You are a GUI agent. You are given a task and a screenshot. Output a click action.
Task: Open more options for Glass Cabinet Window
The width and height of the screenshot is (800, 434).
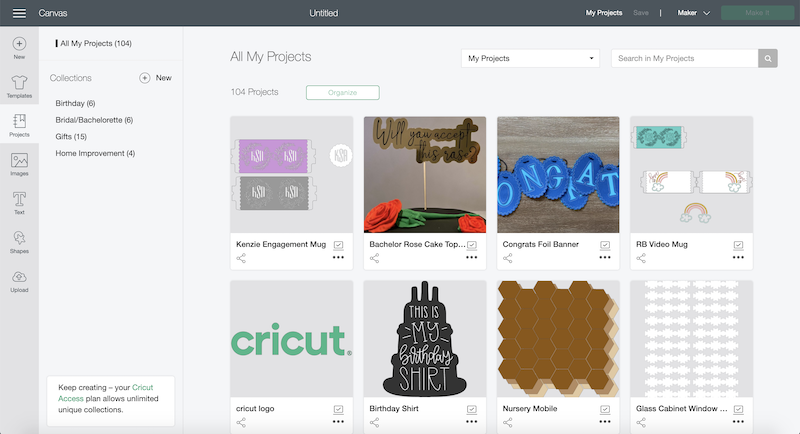click(738, 422)
